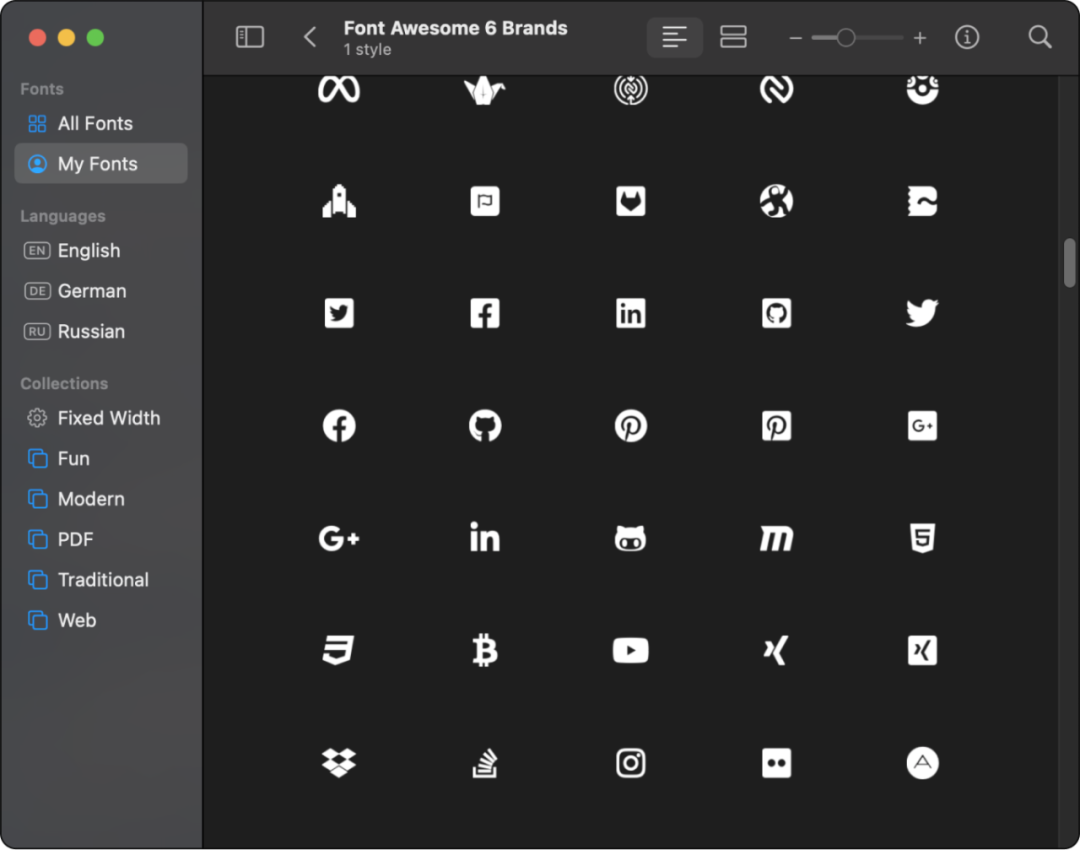Decrease glyph size with minus button
Image resolution: width=1080 pixels, height=850 pixels.
(796, 38)
